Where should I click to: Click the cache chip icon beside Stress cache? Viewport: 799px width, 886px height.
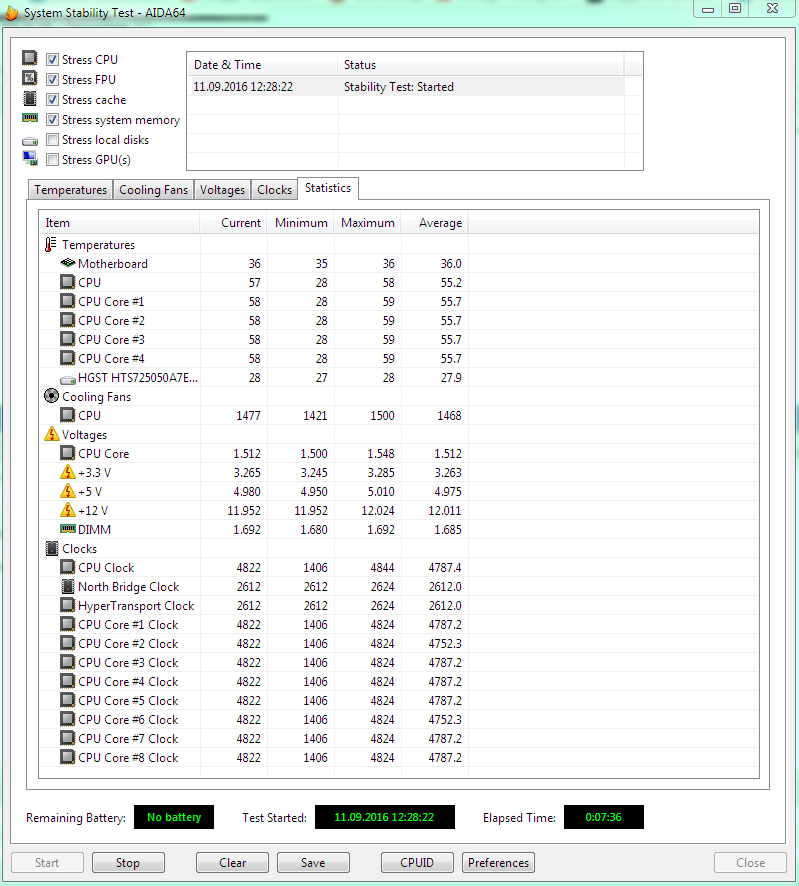(x=30, y=98)
